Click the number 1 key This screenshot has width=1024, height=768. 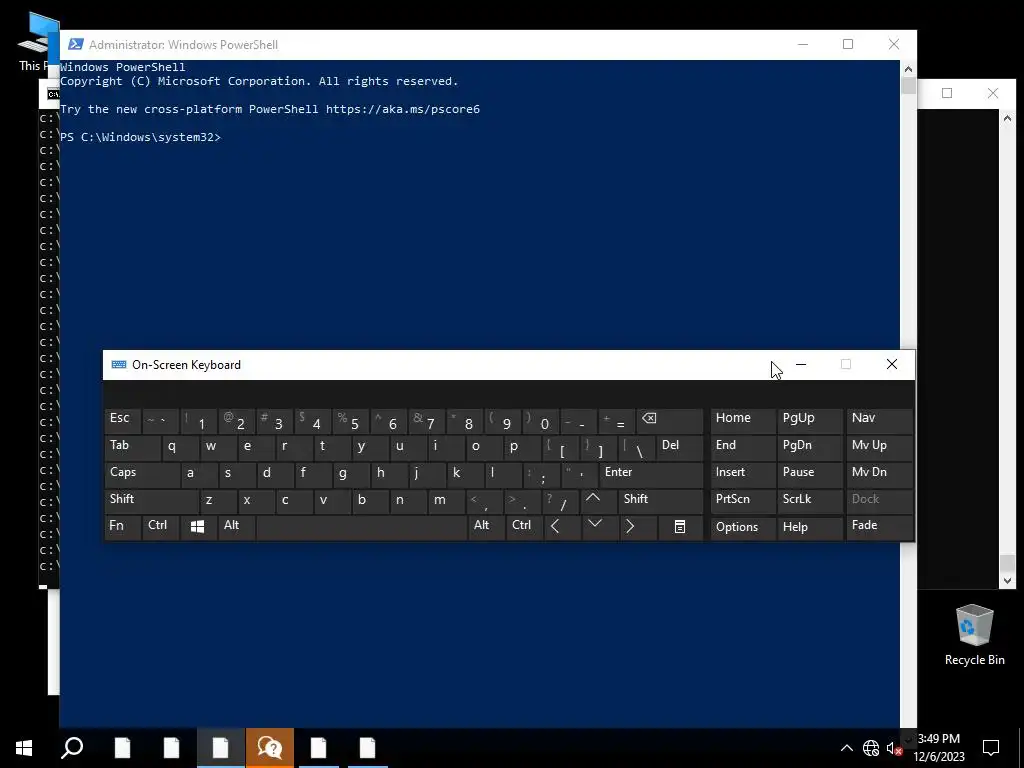coord(198,421)
